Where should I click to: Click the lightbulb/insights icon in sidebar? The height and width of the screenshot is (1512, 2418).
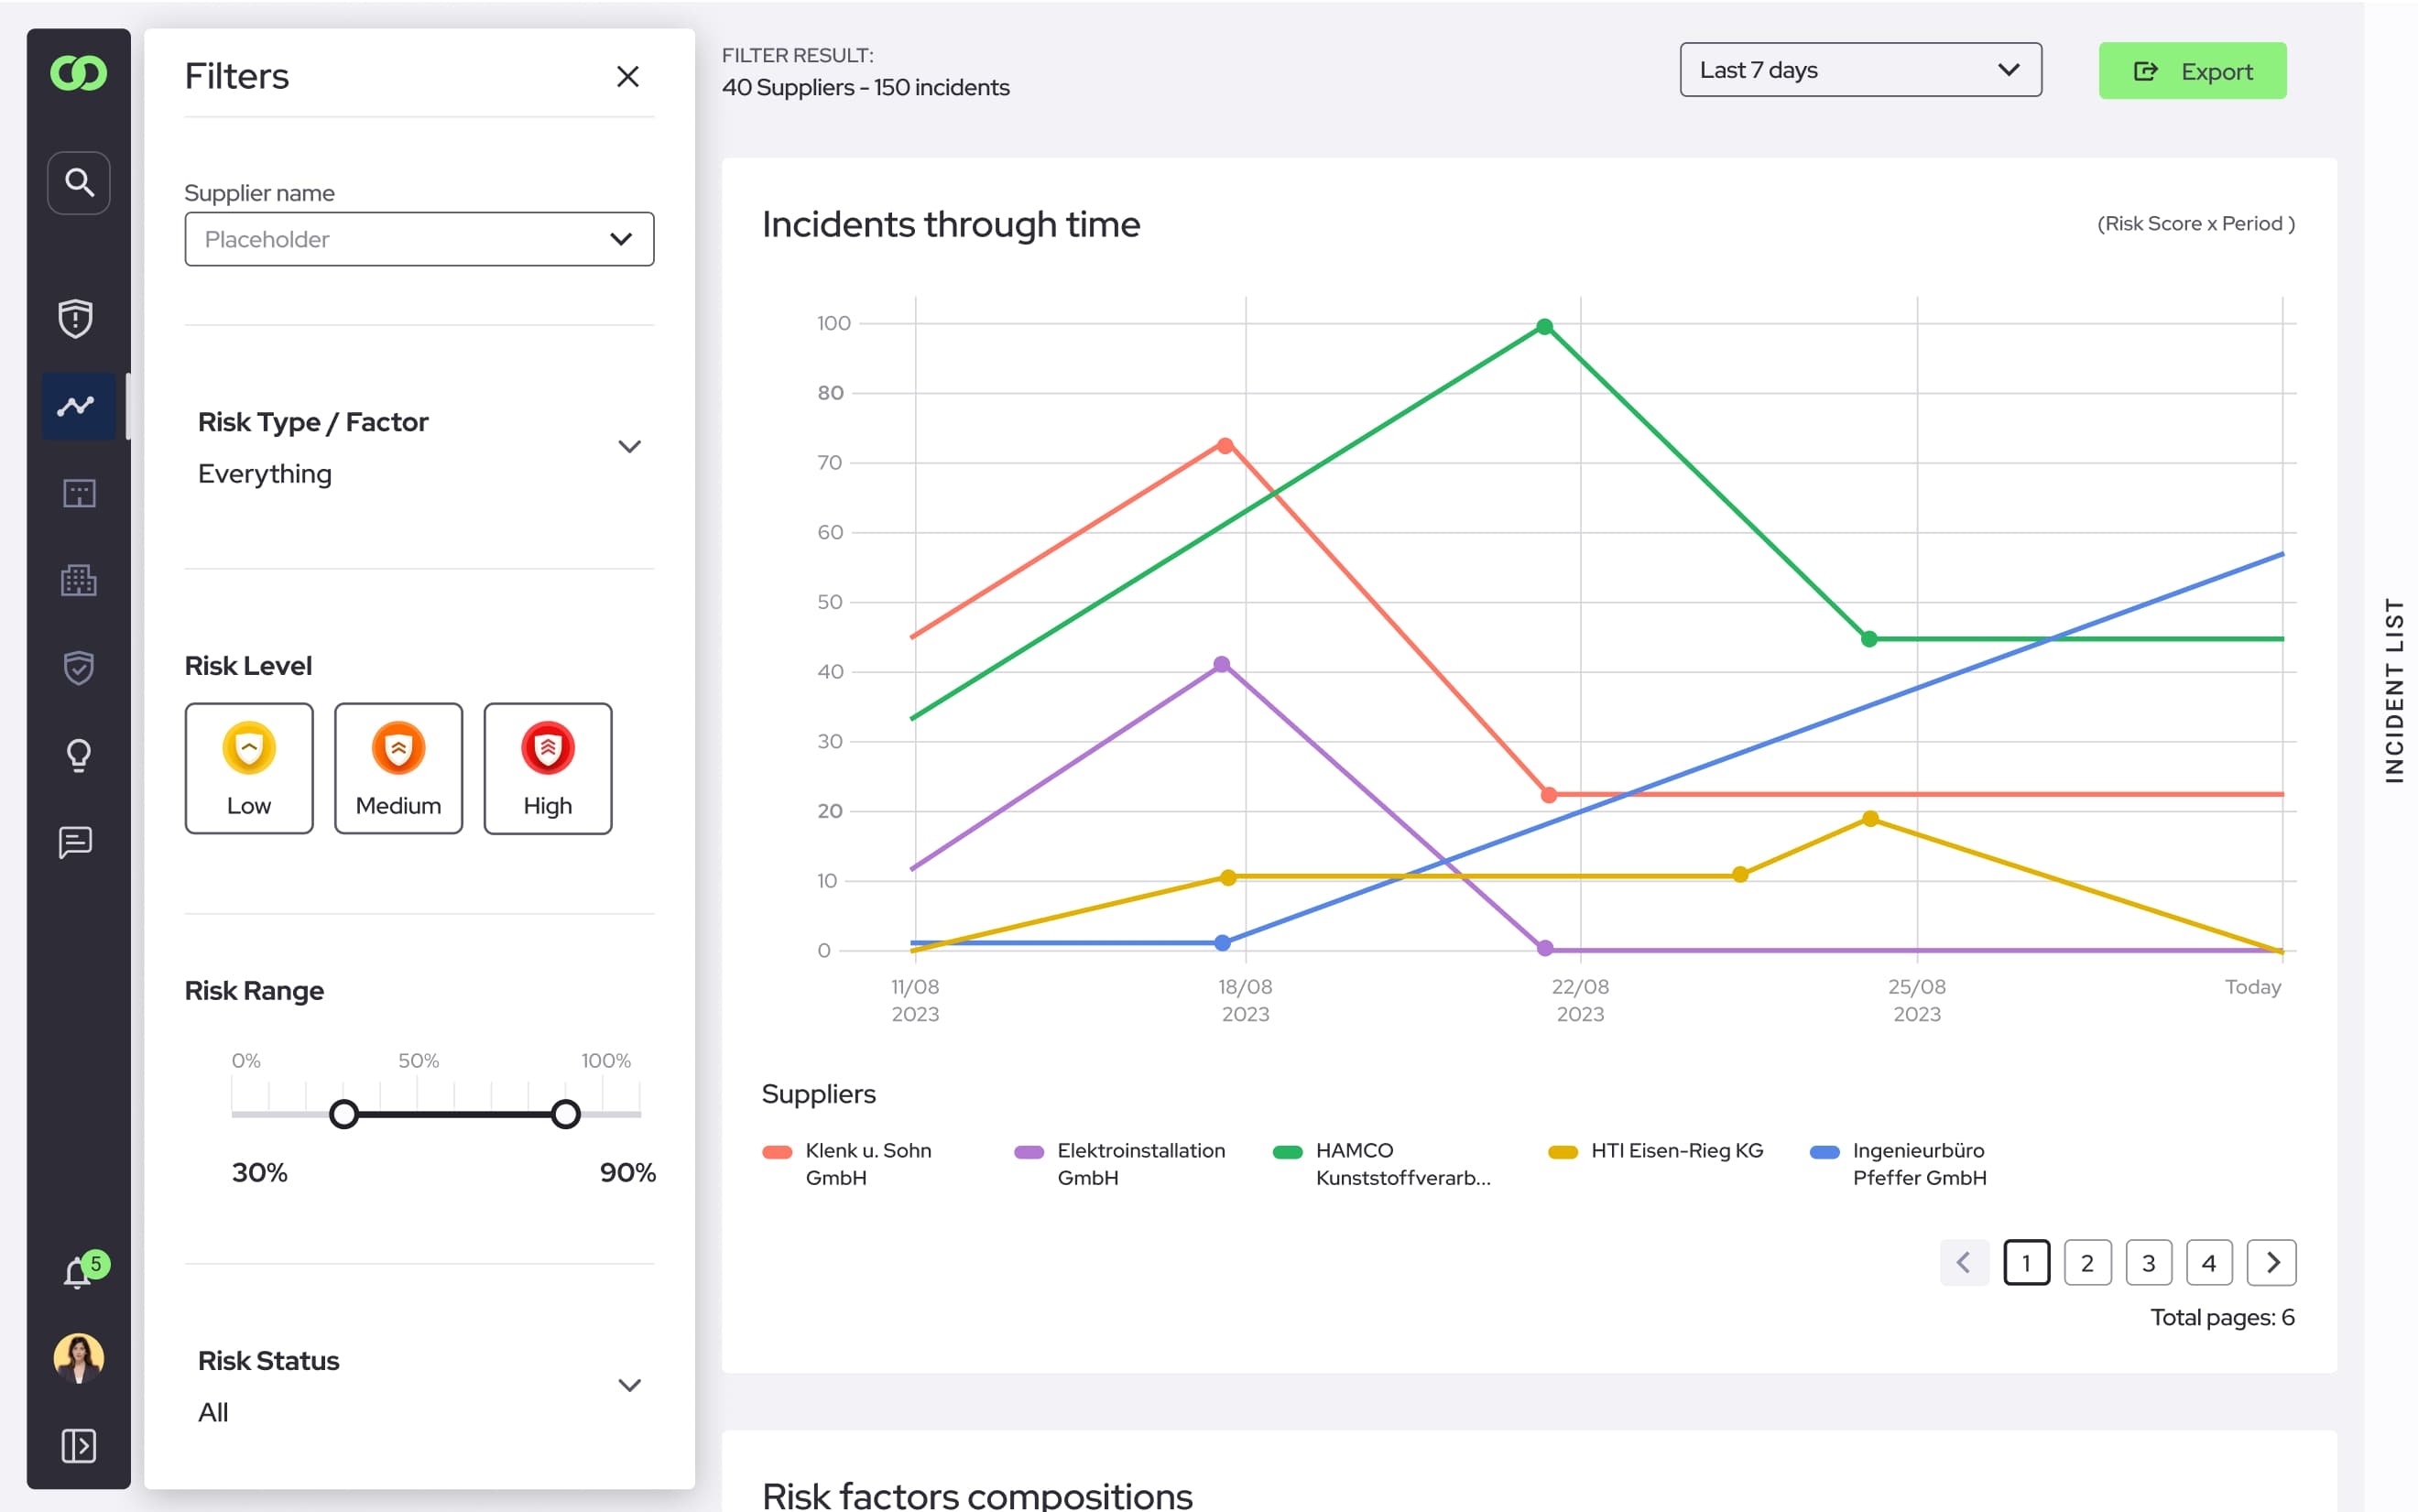click(x=79, y=753)
